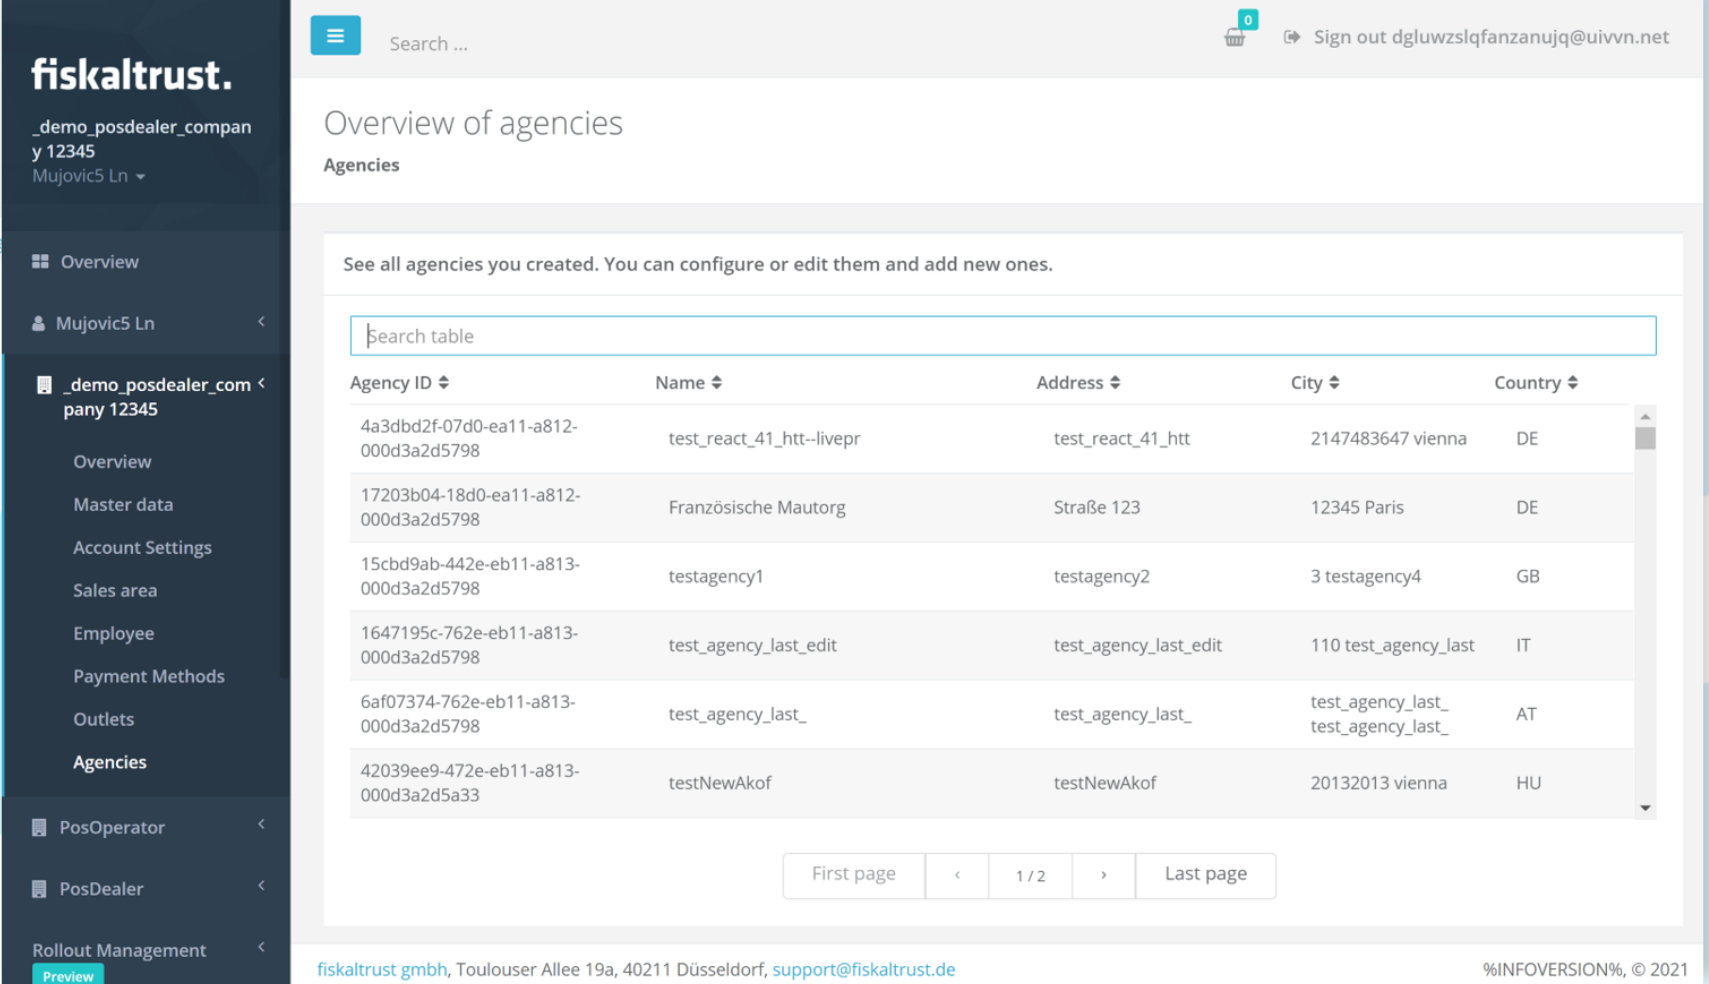Sort table by Agency ID
Image resolution: width=1709 pixels, height=984 pixels.
coord(400,382)
